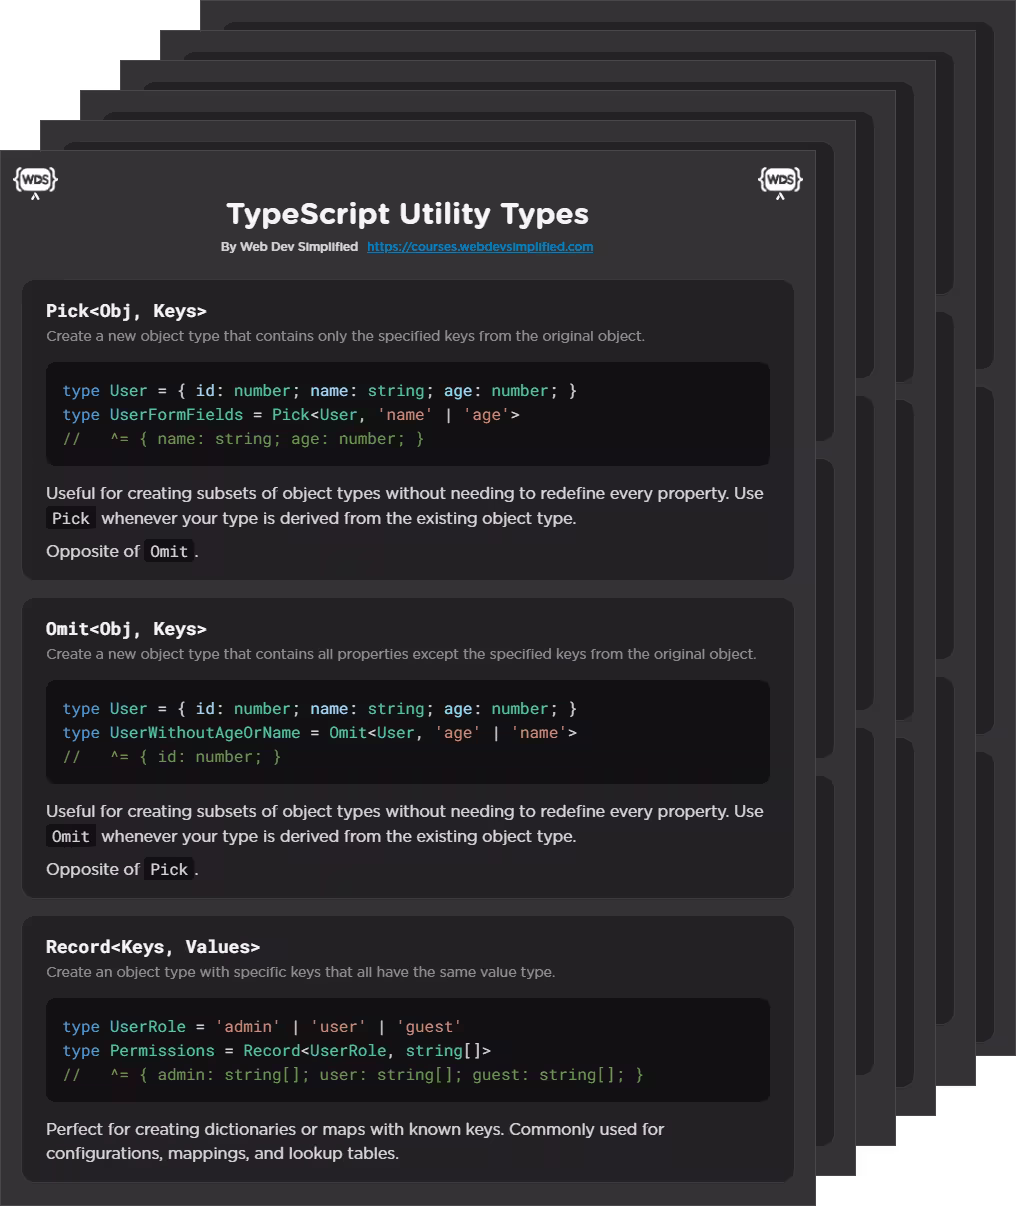Screen dimensions: 1016x1206
Task: Click the WDS logo top-left
Action: (35, 178)
